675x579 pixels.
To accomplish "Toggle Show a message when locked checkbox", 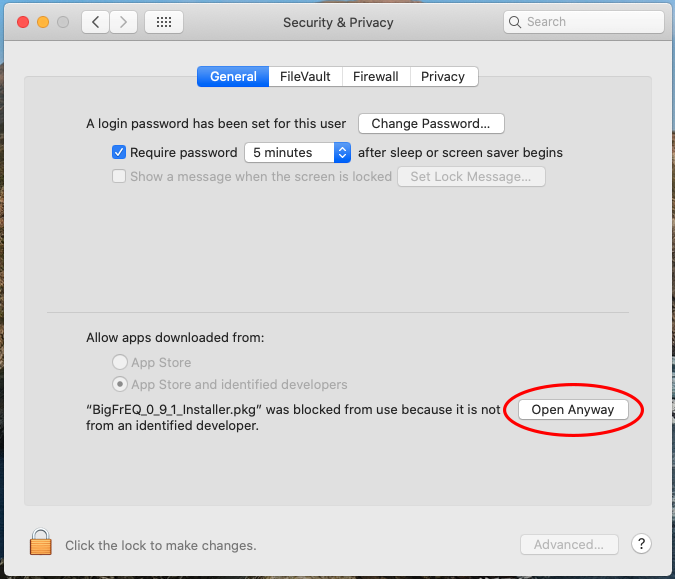I will [119, 176].
